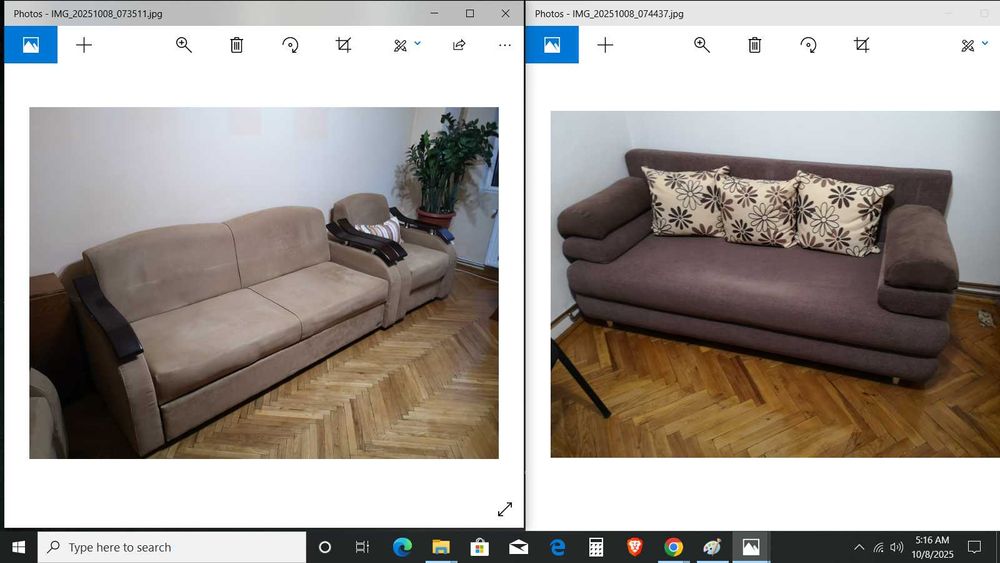Open See more menu in left Photos window
1000x563 pixels.
point(504,45)
